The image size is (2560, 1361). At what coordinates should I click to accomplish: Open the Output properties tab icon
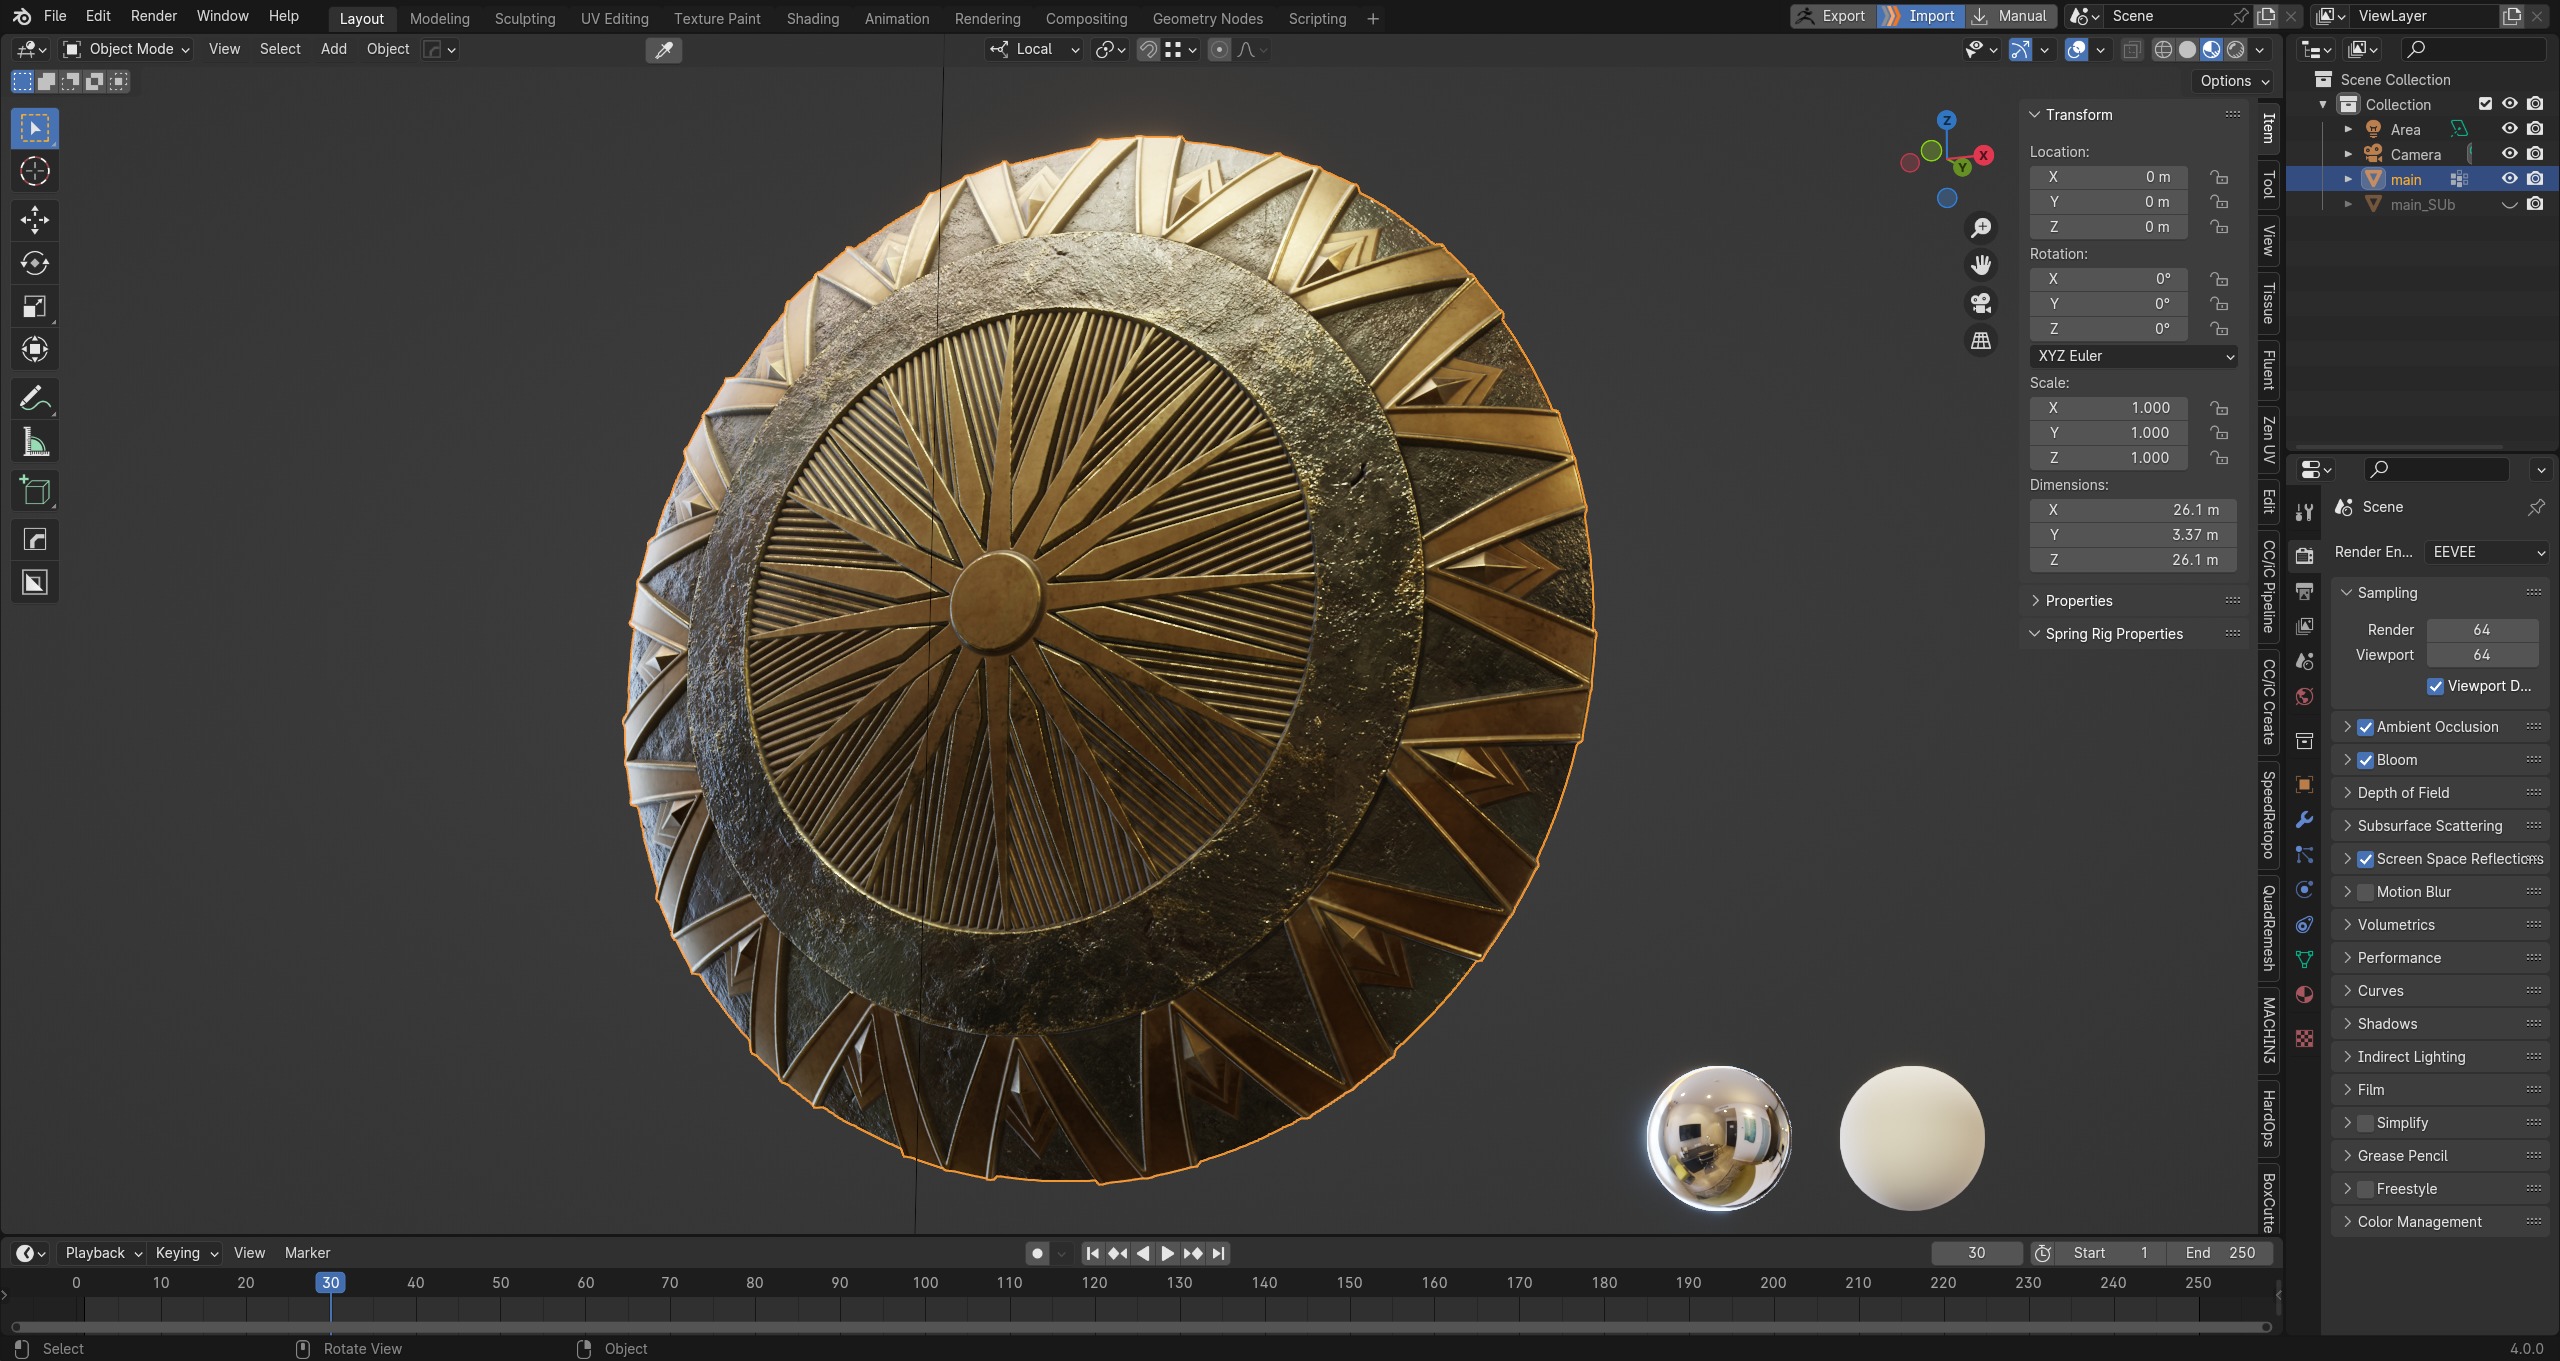(x=2305, y=591)
